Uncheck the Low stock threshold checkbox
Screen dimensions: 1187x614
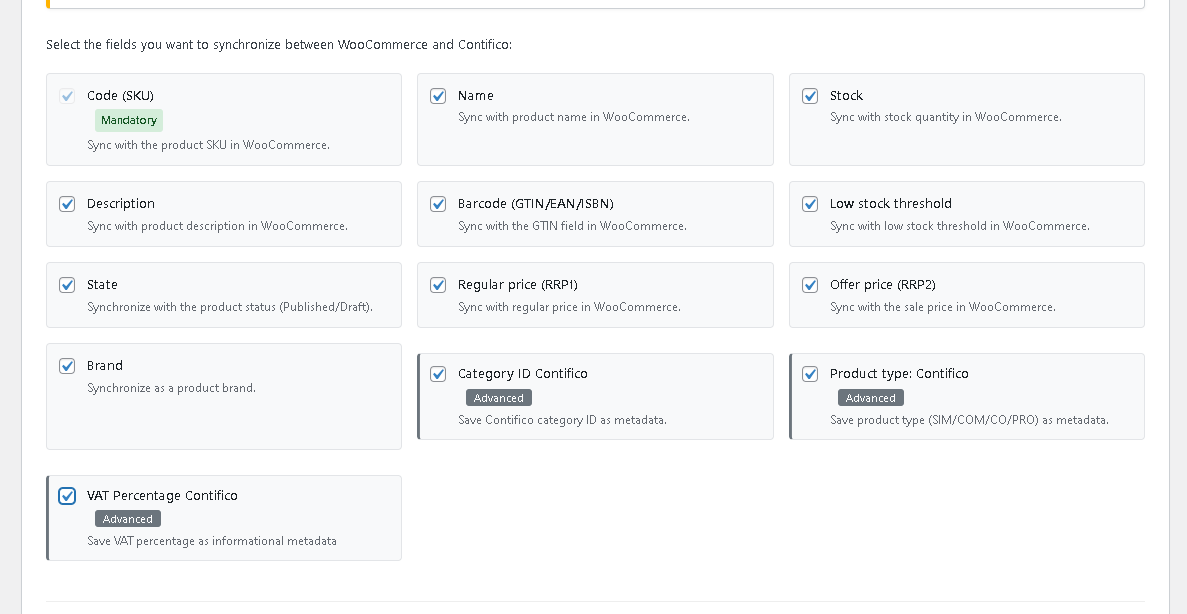[x=810, y=204]
